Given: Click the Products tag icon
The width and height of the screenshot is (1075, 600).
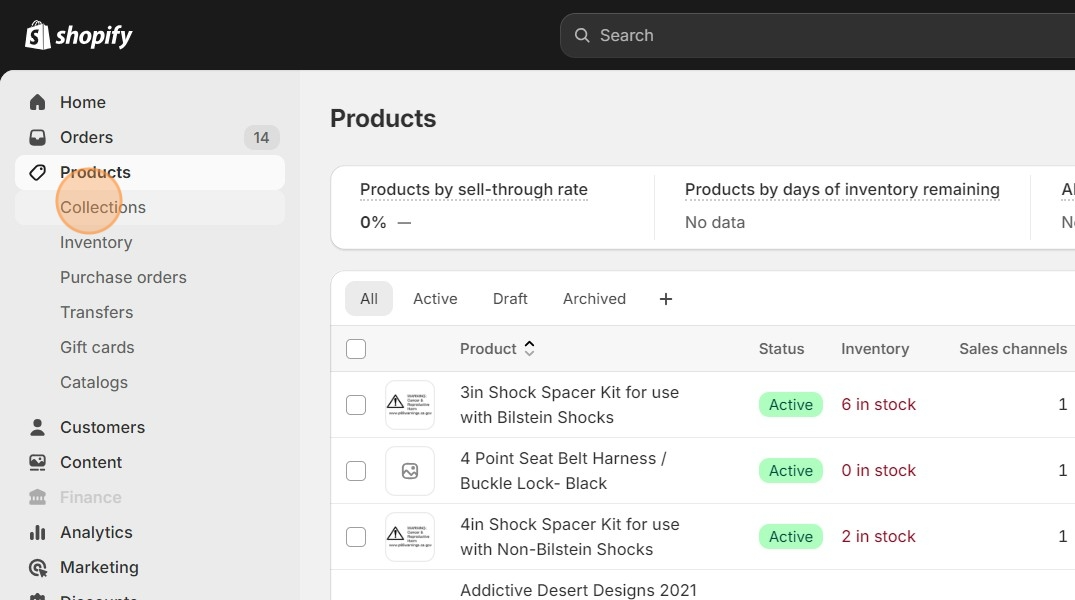Looking at the screenshot, I should point(38,172).
